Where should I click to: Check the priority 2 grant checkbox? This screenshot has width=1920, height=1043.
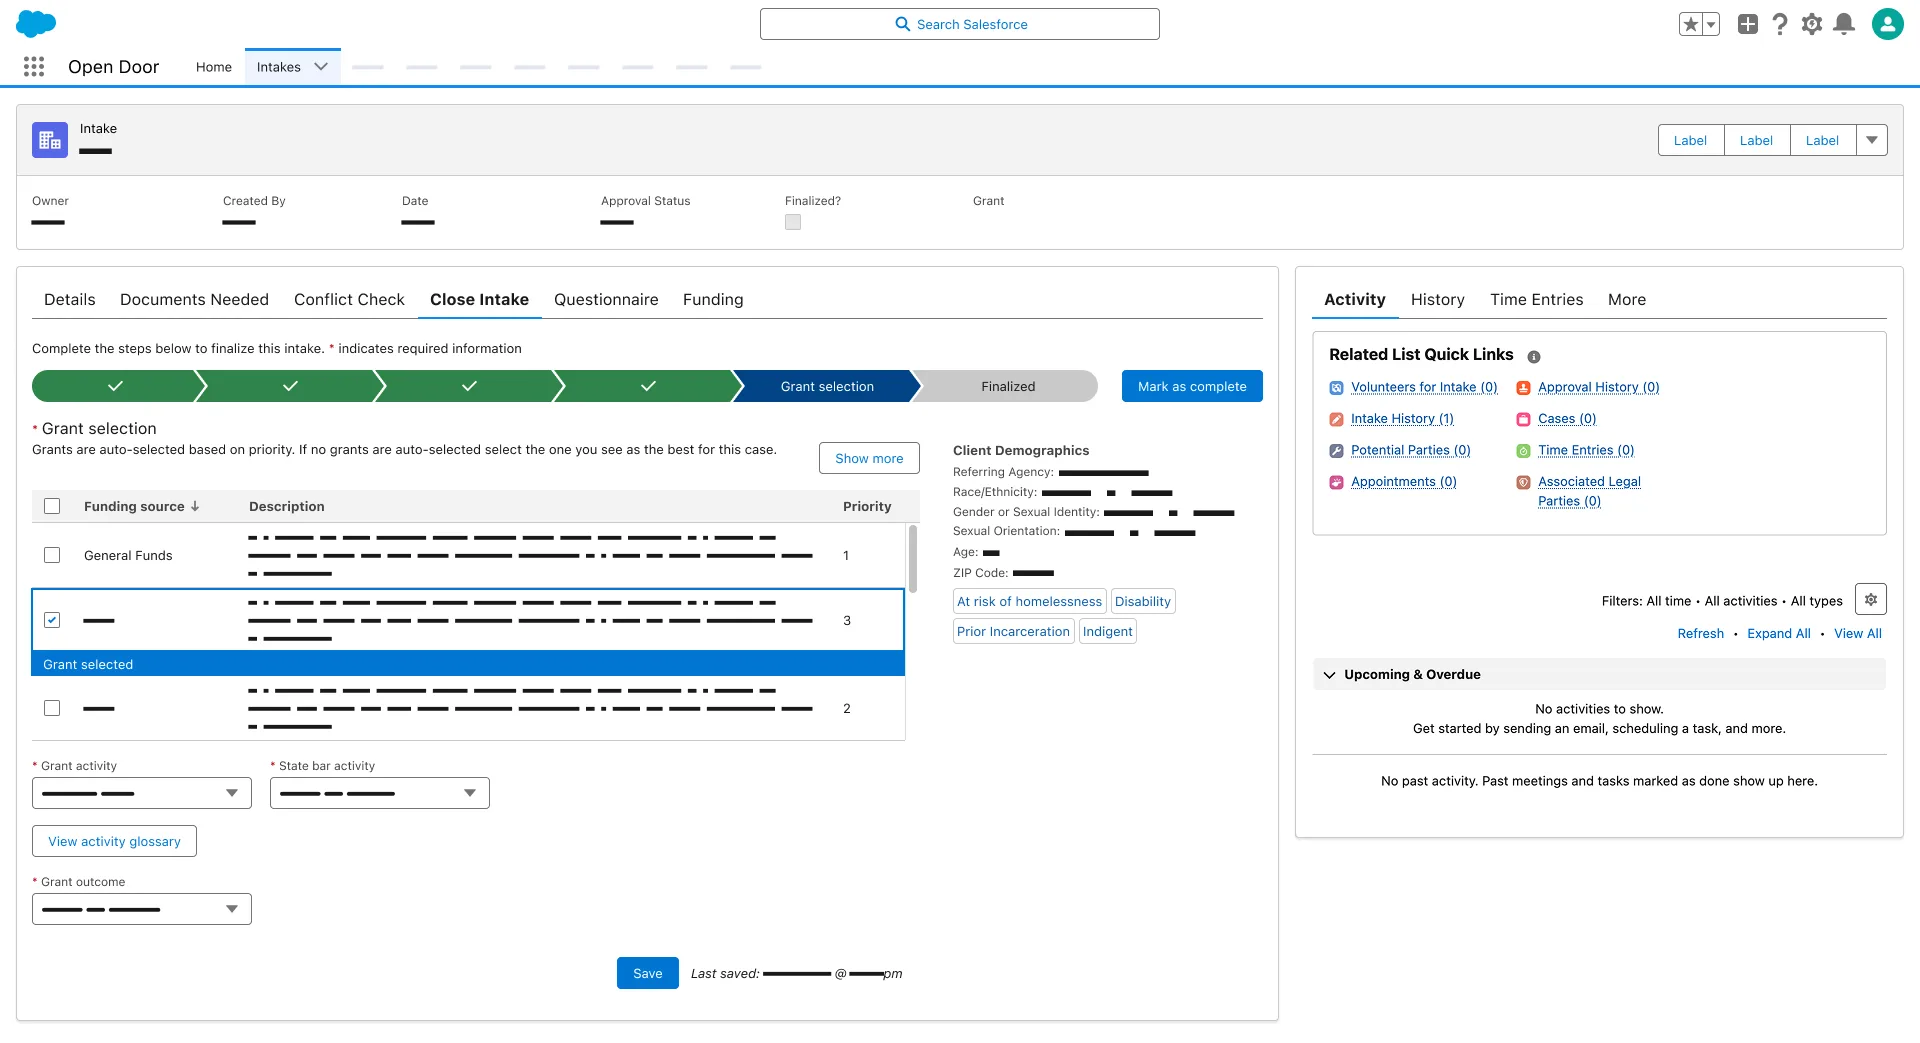52,708
